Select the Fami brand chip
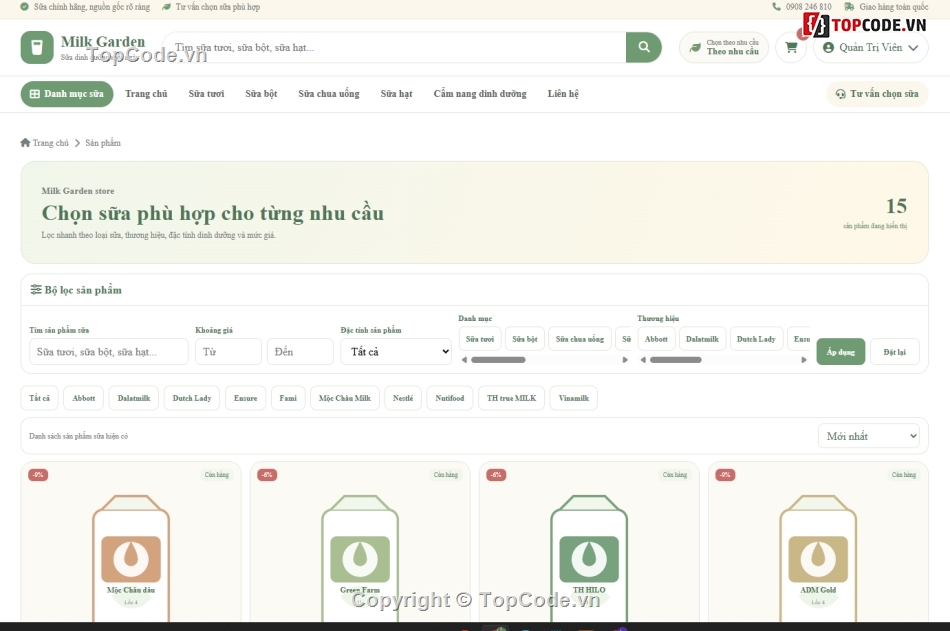This screenshot has width=950, height=631. click(288, 398)
